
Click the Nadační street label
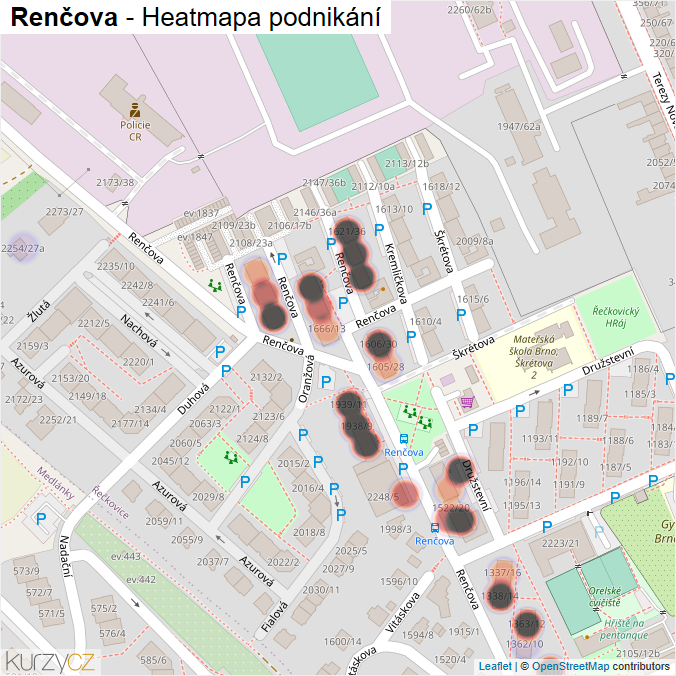coord(65,557)
